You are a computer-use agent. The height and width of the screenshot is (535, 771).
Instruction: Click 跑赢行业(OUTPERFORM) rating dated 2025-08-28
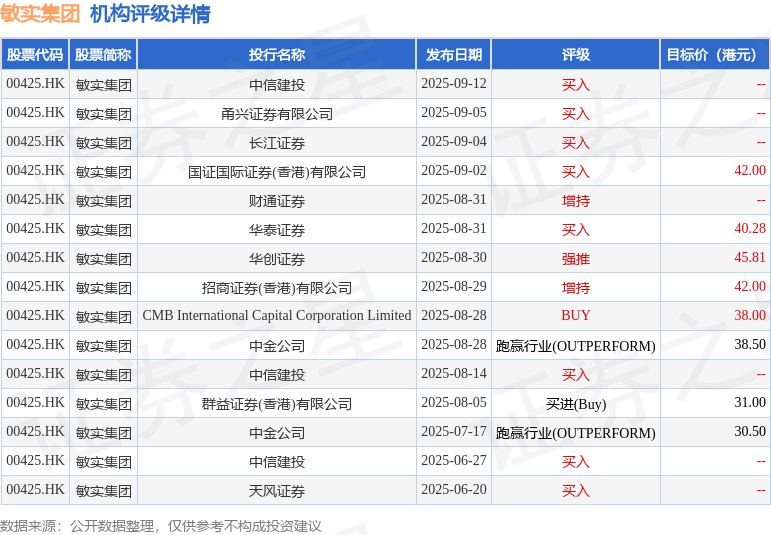[x=576, y=346]
